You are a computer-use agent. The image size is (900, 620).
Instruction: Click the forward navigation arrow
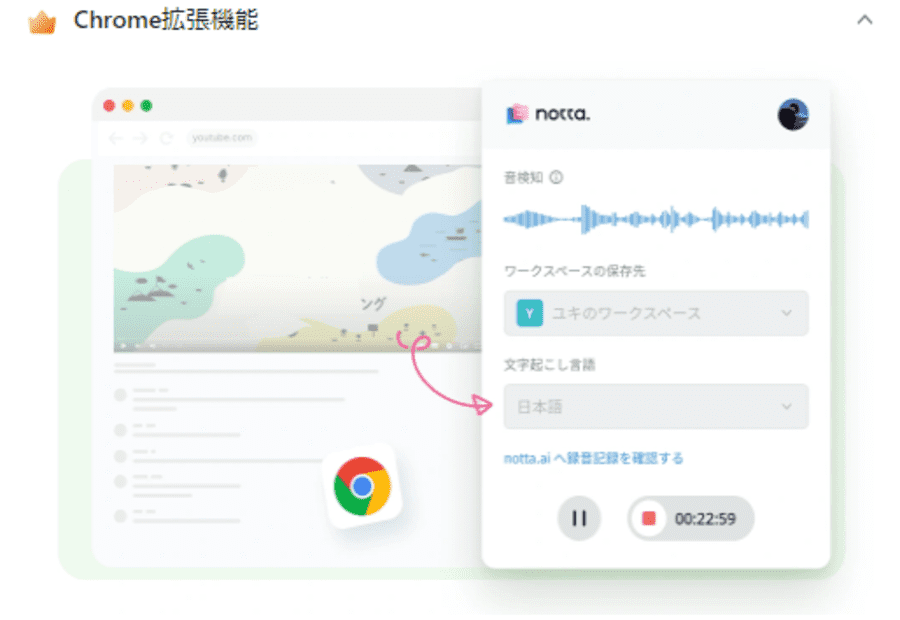(x=138, y=138)
